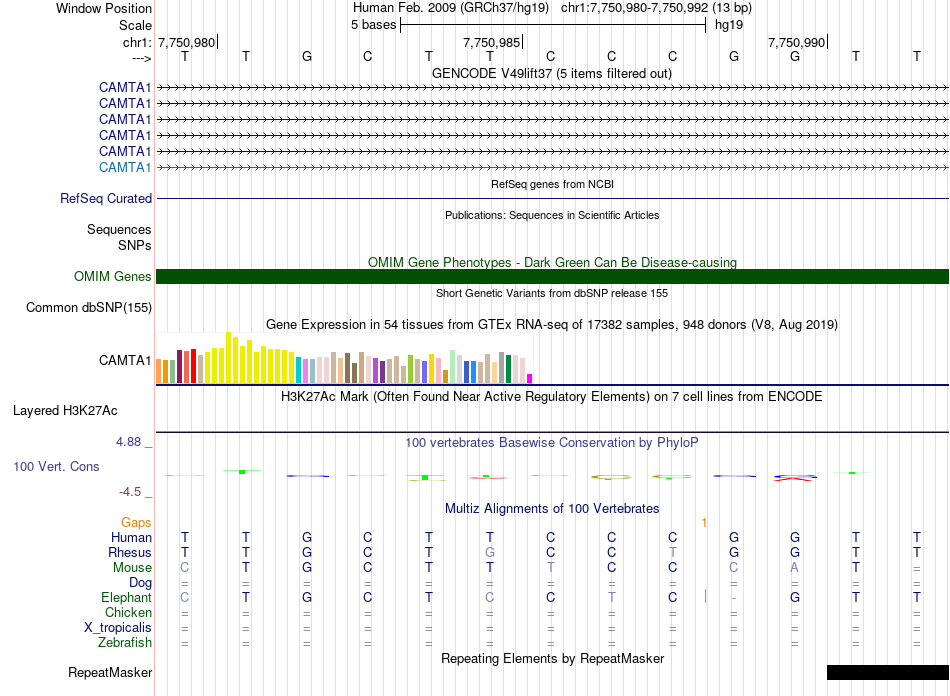Open the Common dbSNP(155) track label
Screen dimensions: 950x696
pos(88,308)
